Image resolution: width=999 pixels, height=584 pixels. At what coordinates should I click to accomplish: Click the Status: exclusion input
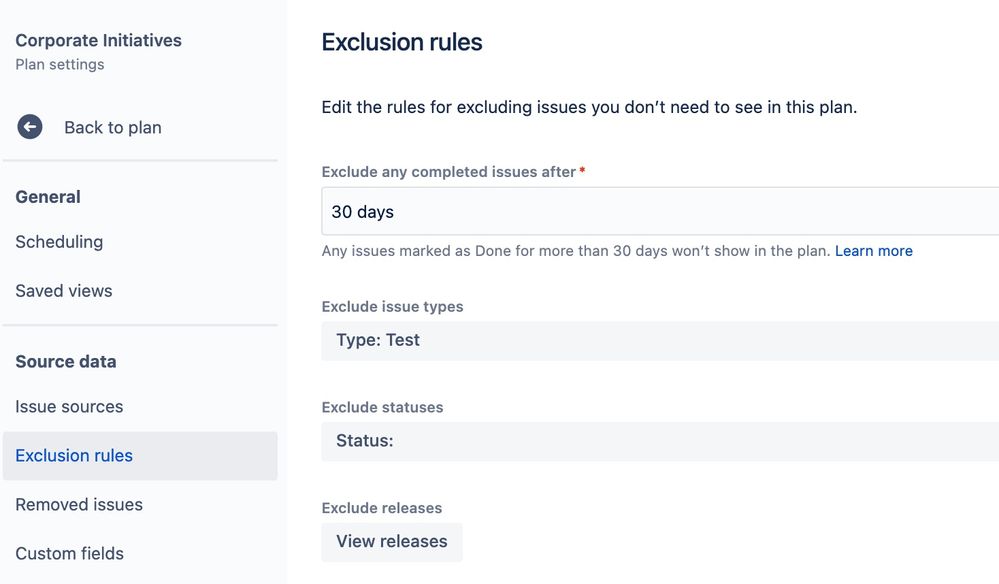[x=362, y=441]
